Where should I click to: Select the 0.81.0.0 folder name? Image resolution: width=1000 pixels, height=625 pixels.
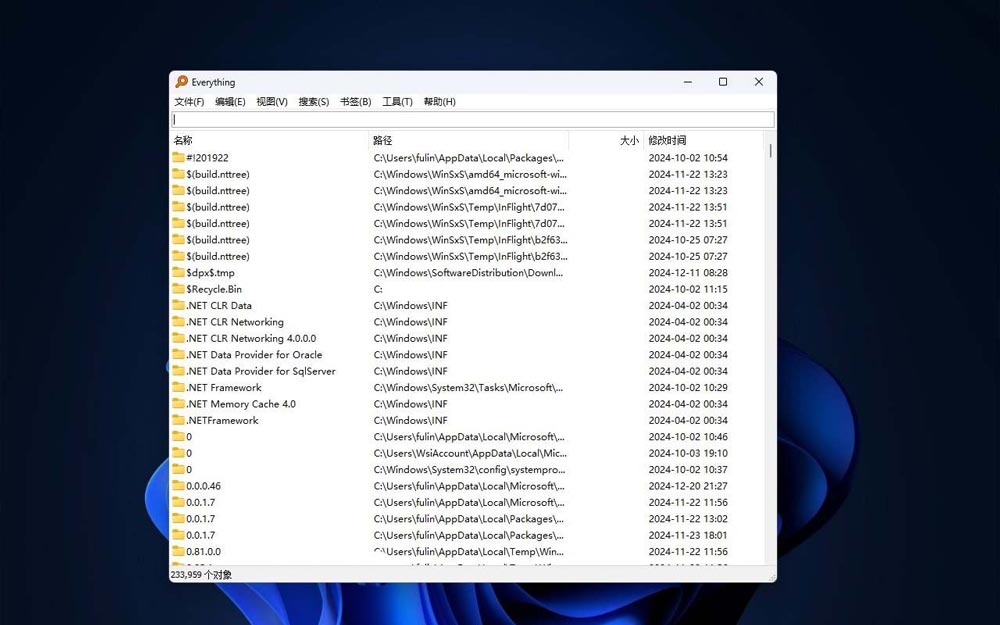pos(203,552)
